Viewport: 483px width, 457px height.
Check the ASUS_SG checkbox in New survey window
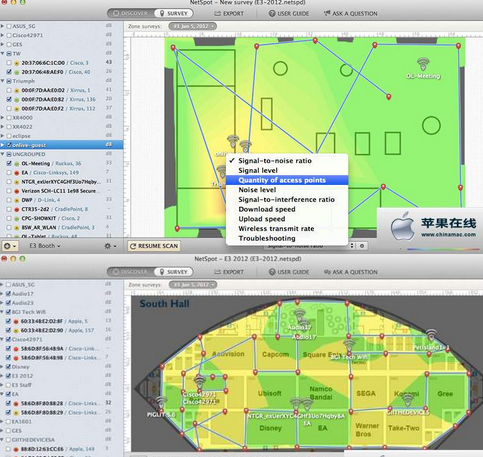[9, 26]
